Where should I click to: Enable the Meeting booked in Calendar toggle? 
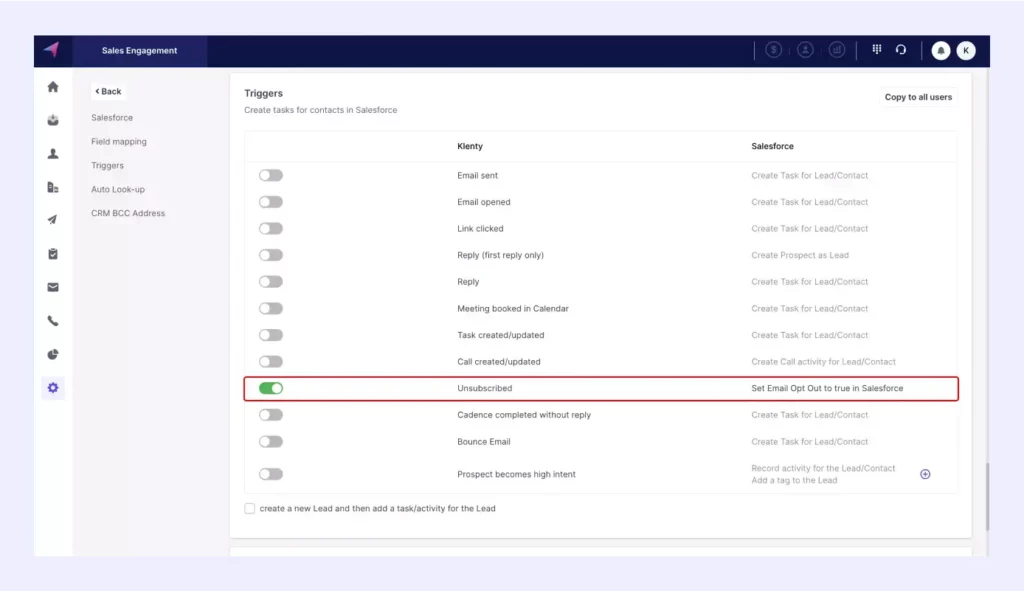pyautogui.click(x=270, y=308)
